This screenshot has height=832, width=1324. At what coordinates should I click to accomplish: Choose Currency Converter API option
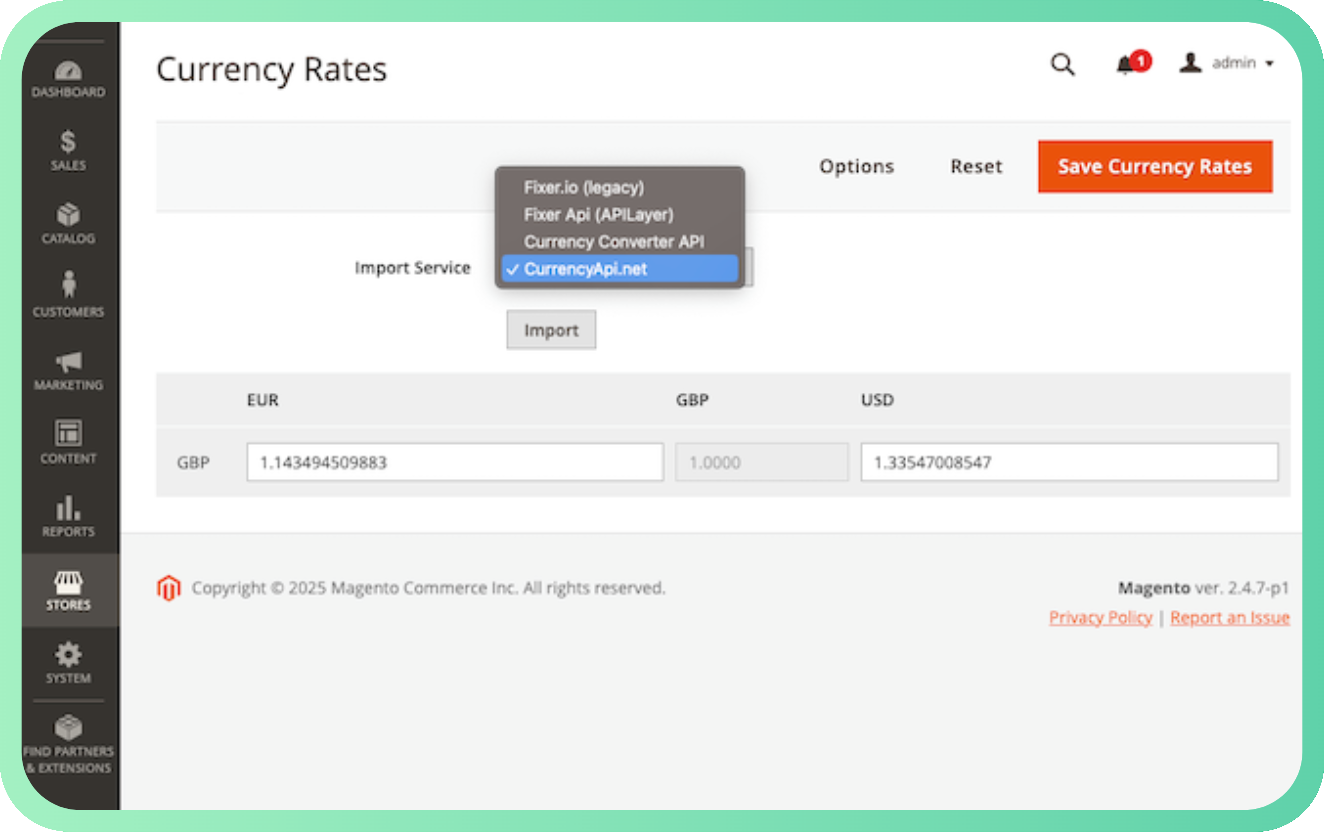click(x=613, y=241)
